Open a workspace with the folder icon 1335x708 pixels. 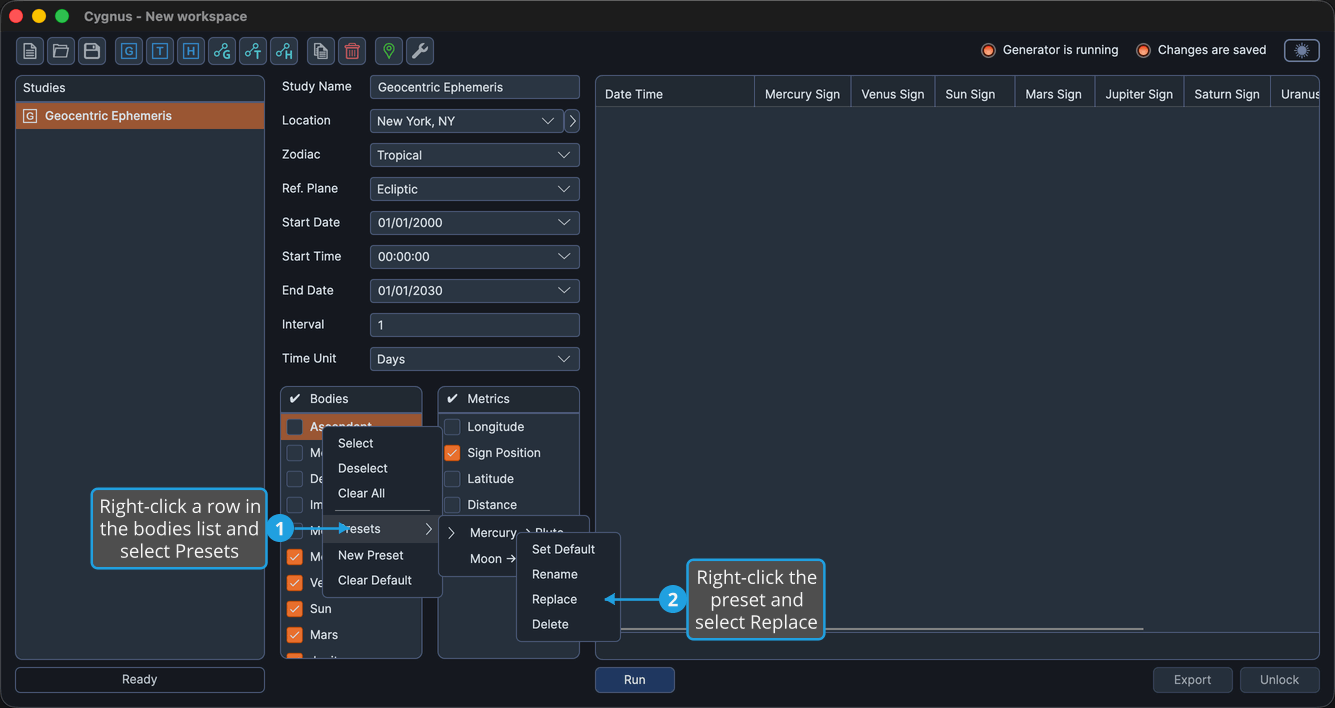pyautogui.click(x=61, y=51)
